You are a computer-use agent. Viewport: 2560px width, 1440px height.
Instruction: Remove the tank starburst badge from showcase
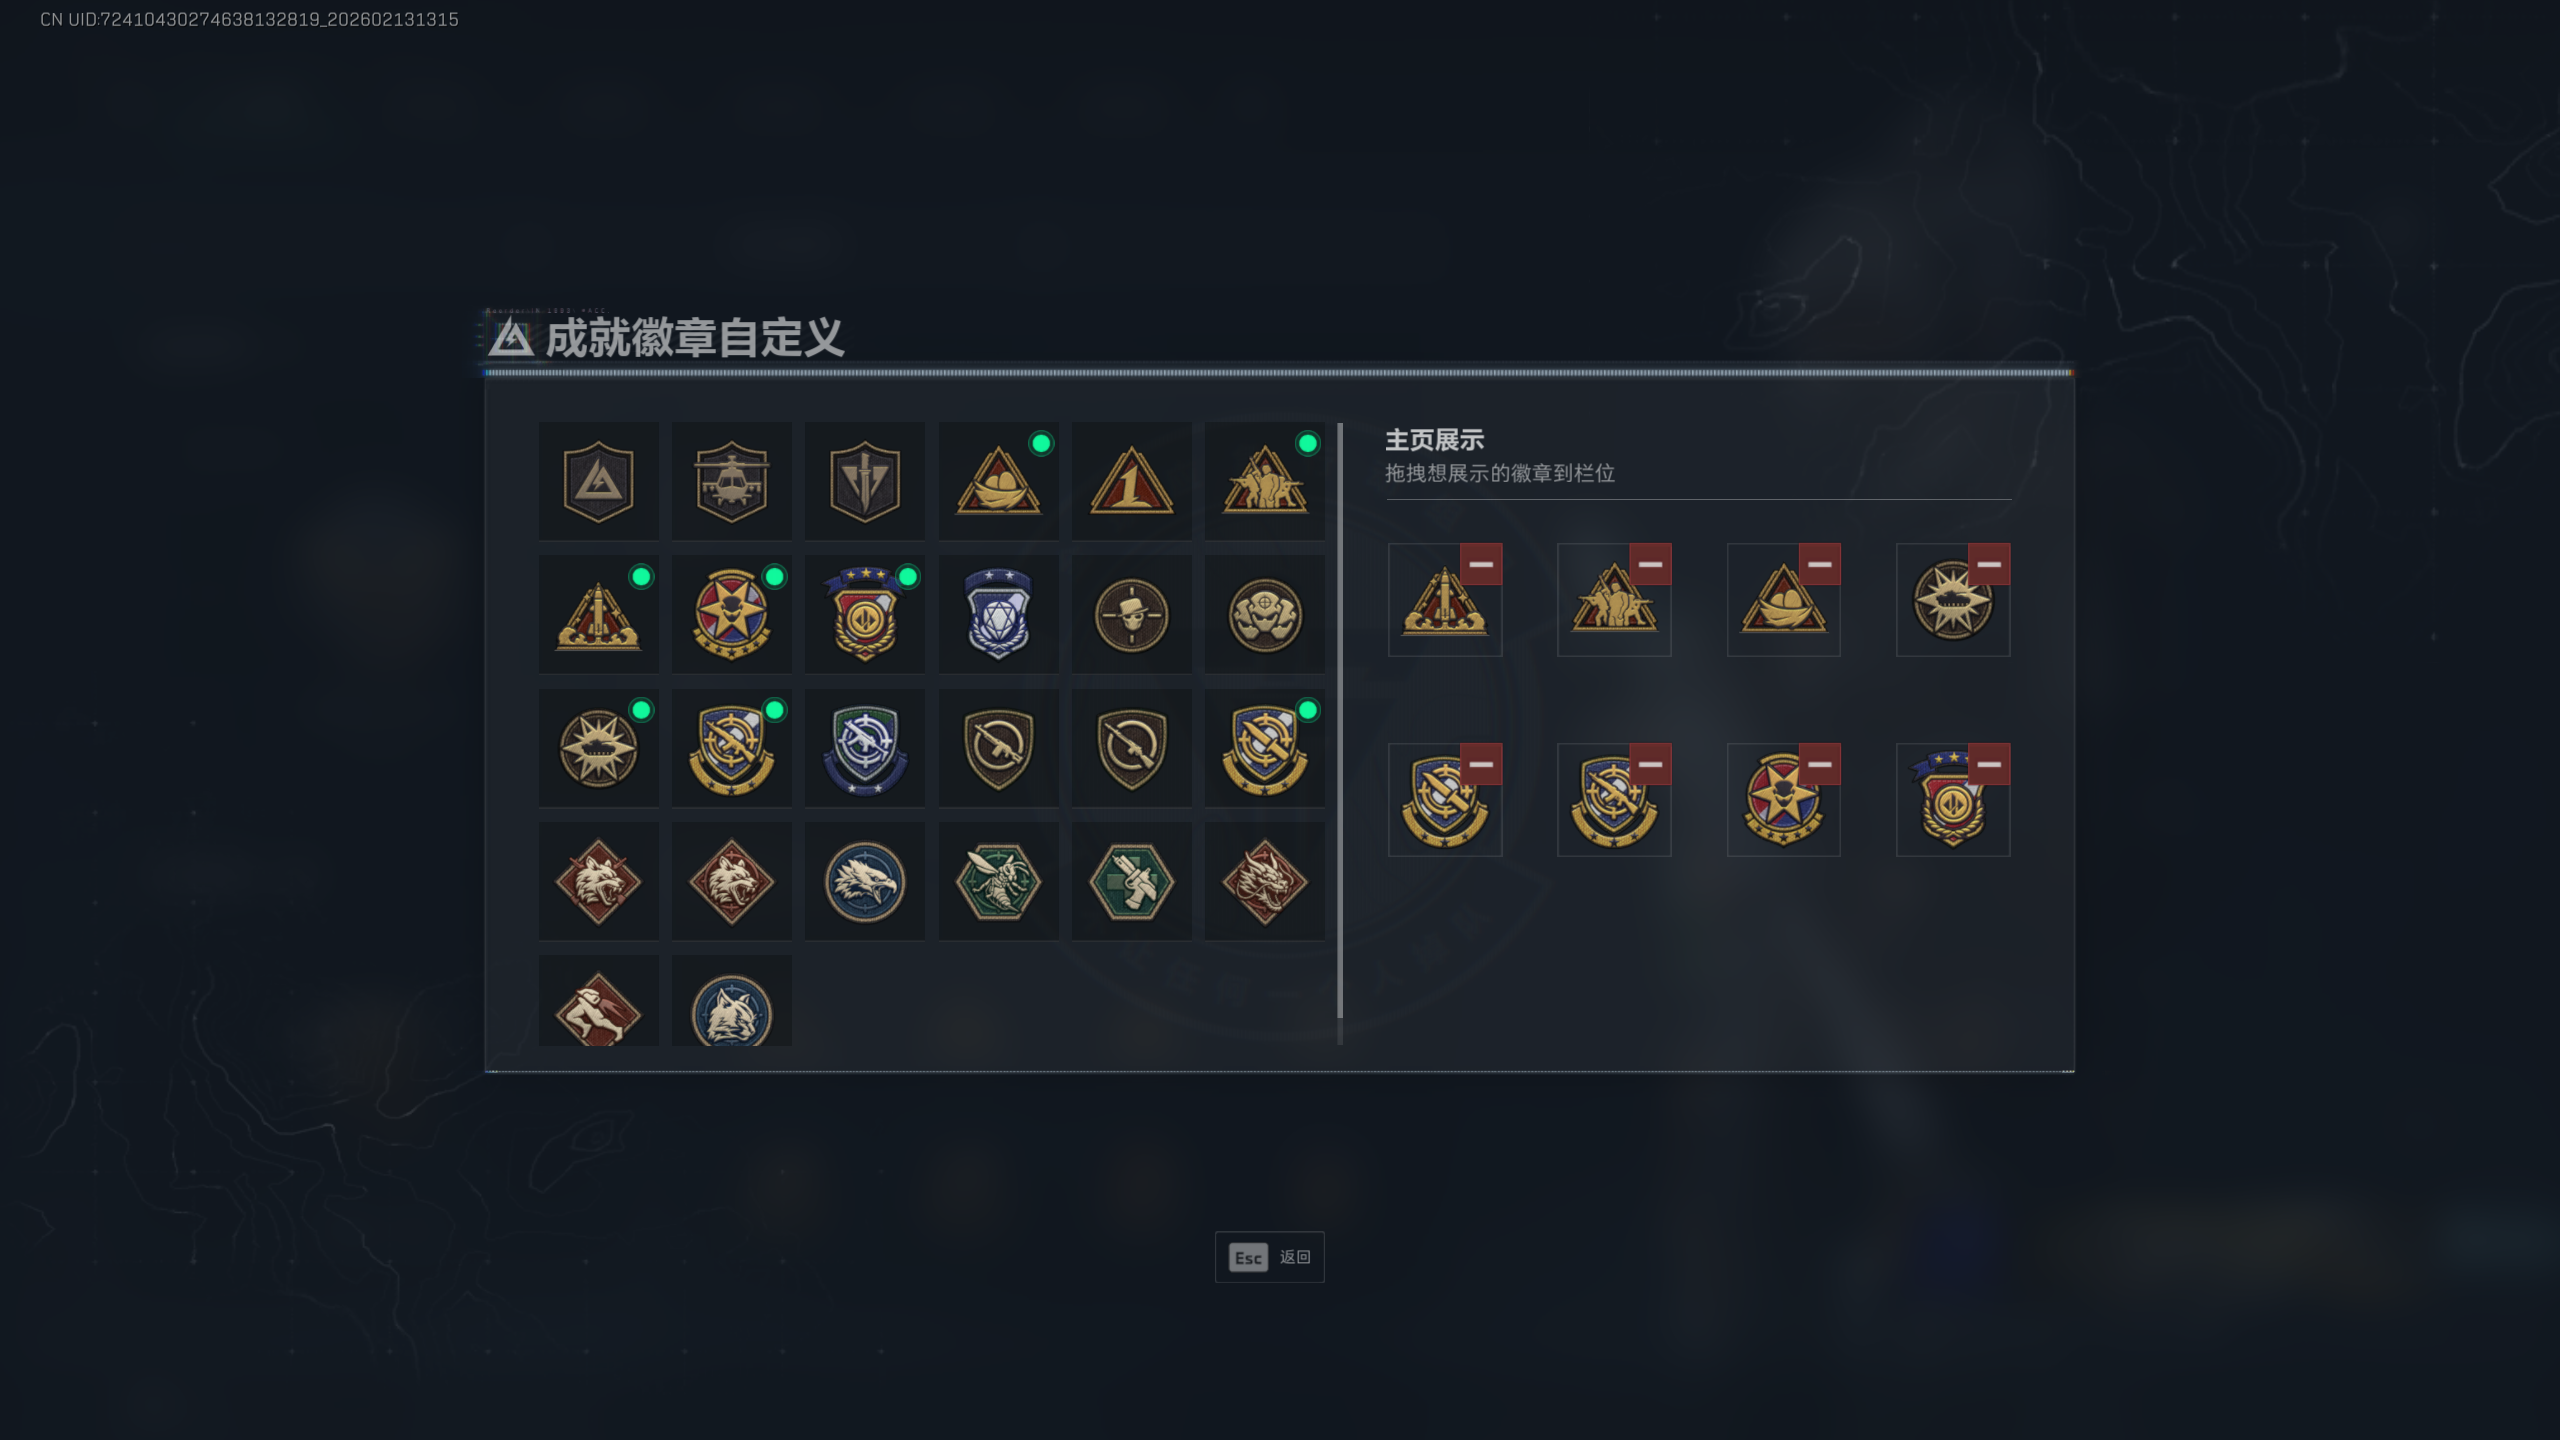[x=1989, y=564]
